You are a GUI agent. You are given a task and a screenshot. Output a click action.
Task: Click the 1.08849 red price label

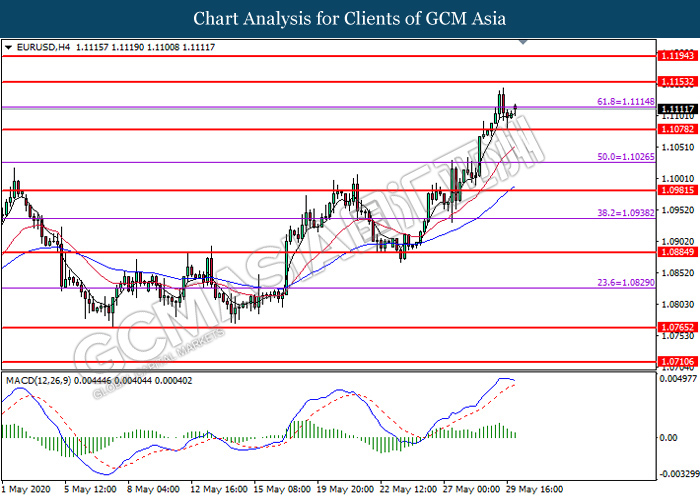click(x=677, y=253)
